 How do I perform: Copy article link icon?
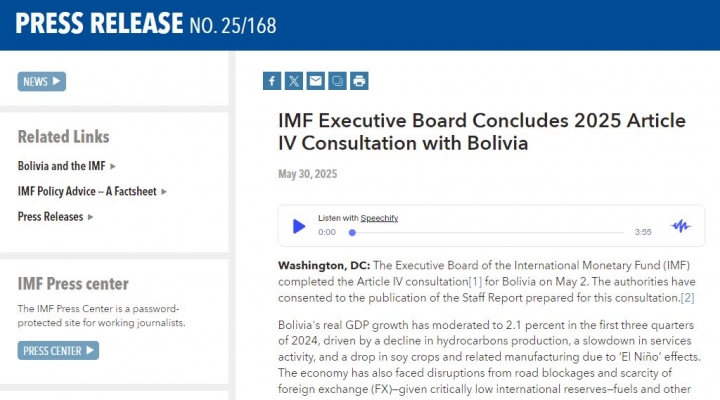click(x=338, y=81)
